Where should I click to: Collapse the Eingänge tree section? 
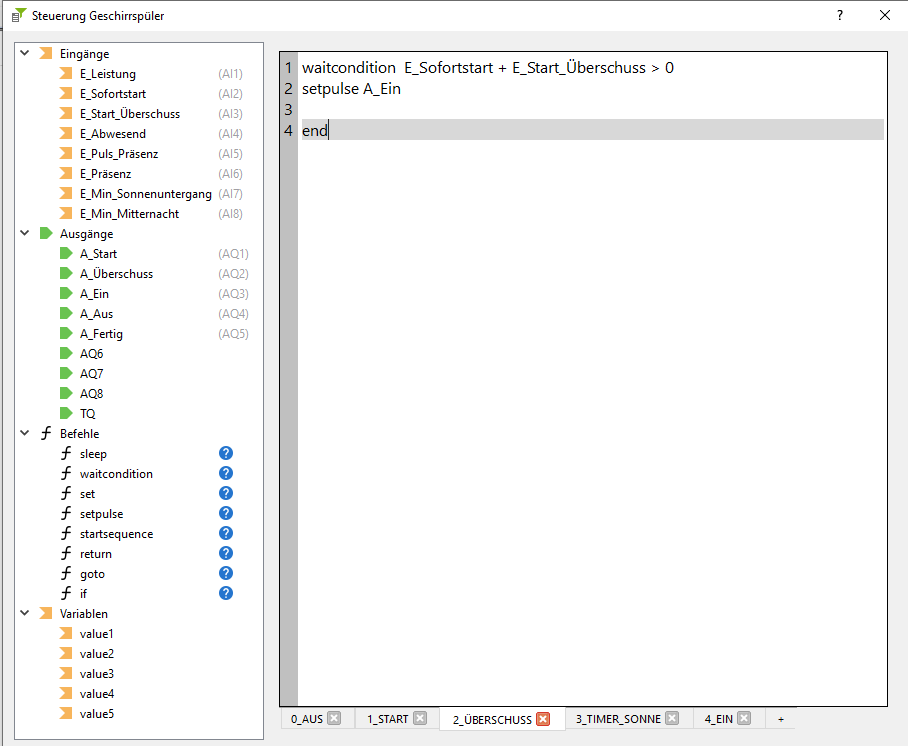[x=25, y=53]
